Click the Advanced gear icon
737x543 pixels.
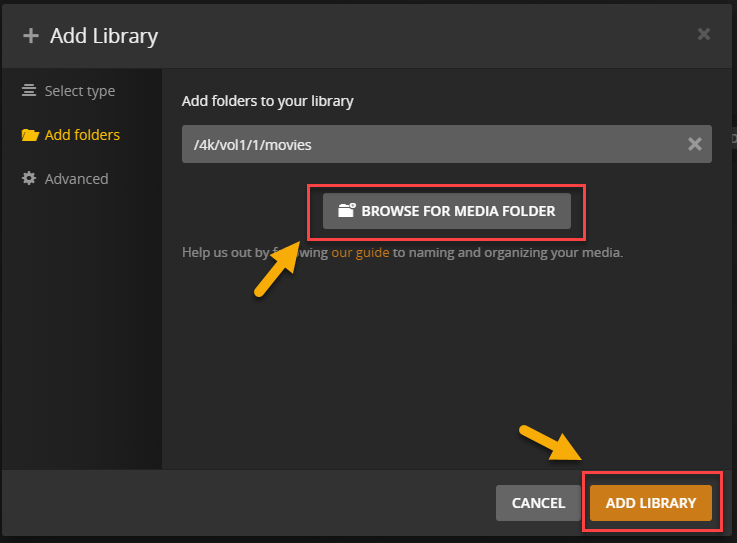(29, 179)
